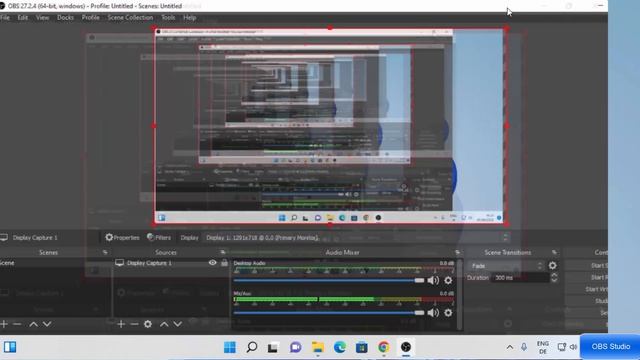The height and width of the screenshot is (360, 640).
Task: Open the Edit menu
Action: 23,18
